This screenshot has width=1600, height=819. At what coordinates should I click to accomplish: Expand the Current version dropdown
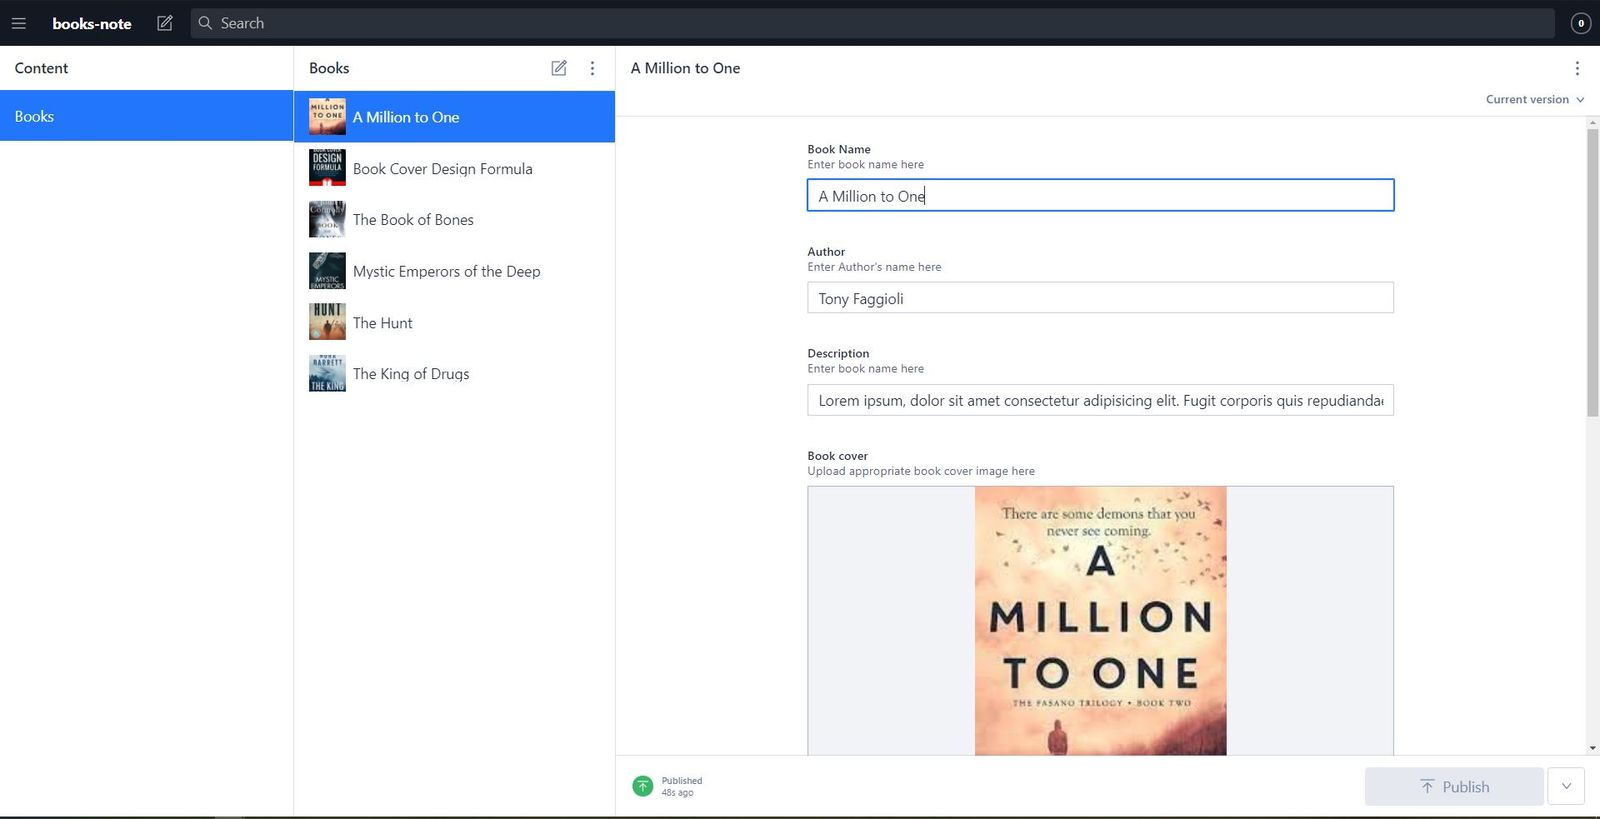pyautogui.click(x=1535, y=99)
